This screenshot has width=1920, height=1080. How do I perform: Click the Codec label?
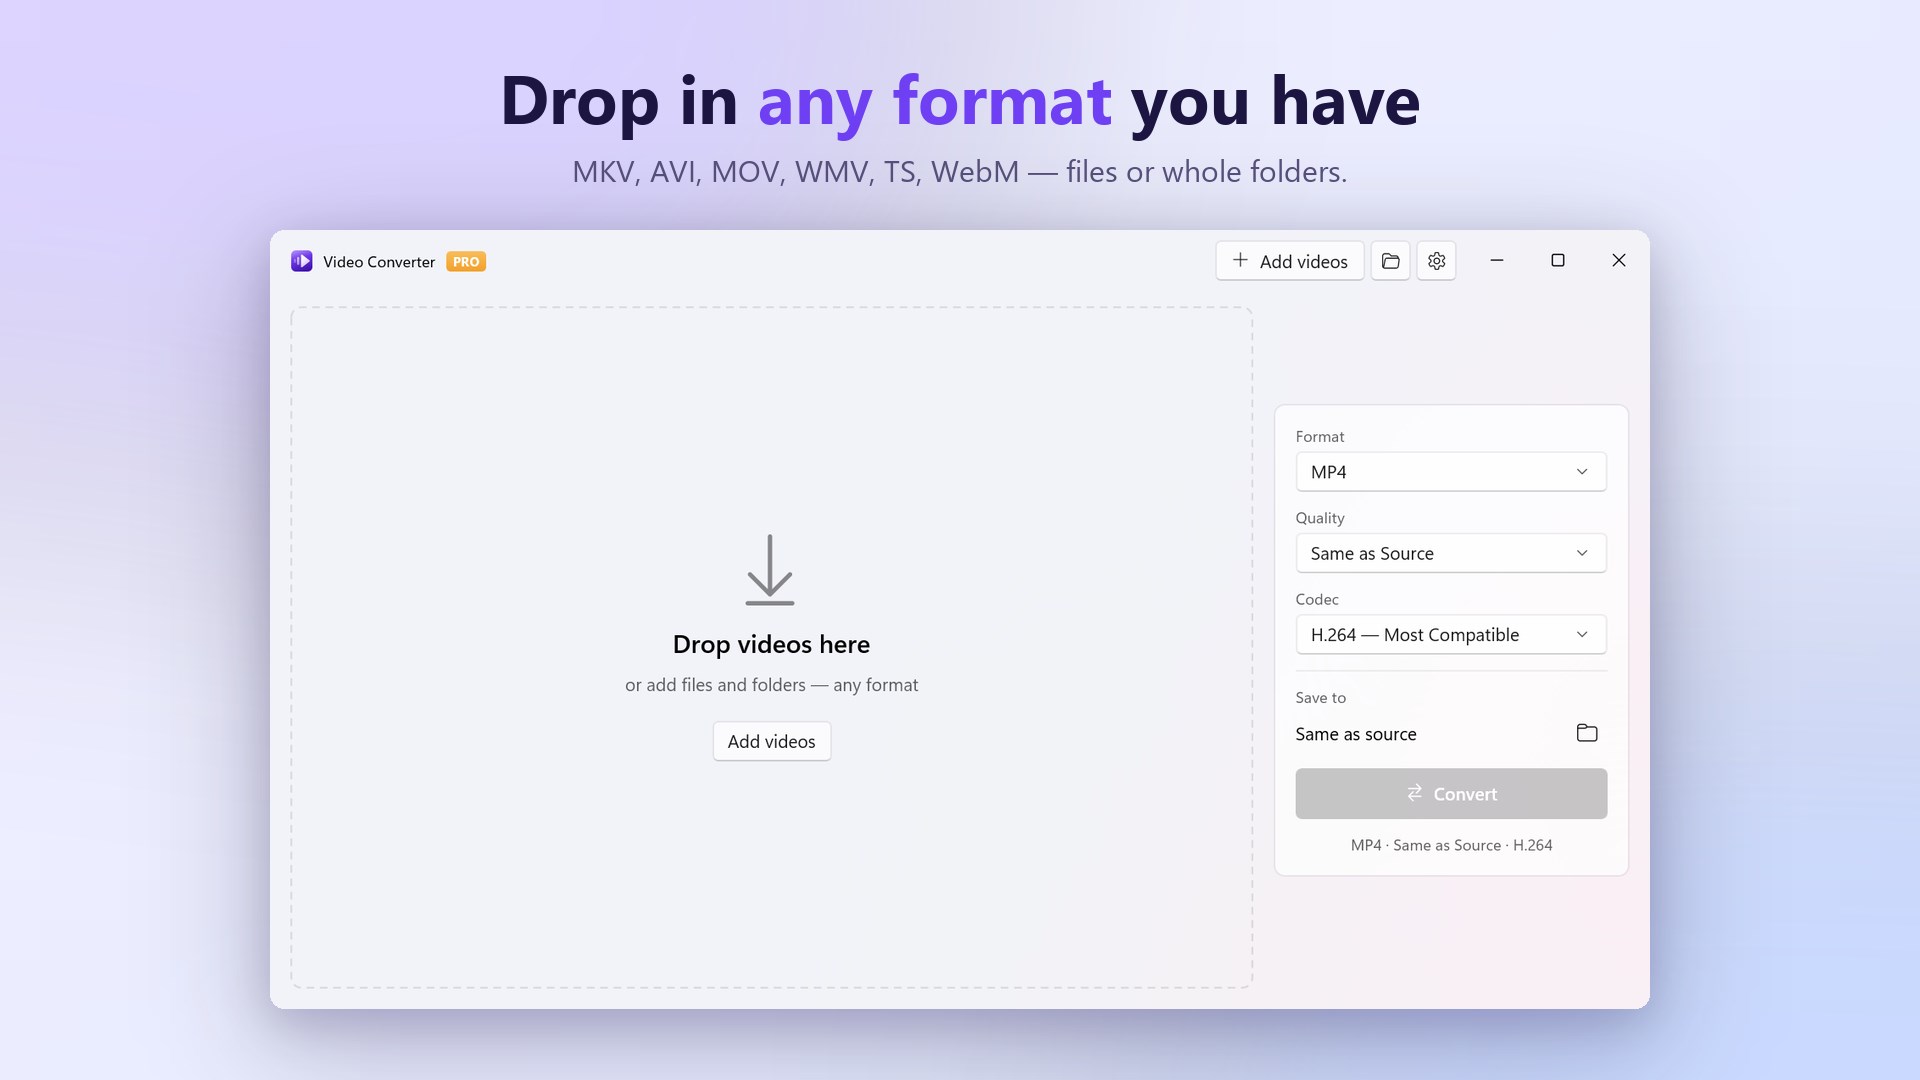1316,599
